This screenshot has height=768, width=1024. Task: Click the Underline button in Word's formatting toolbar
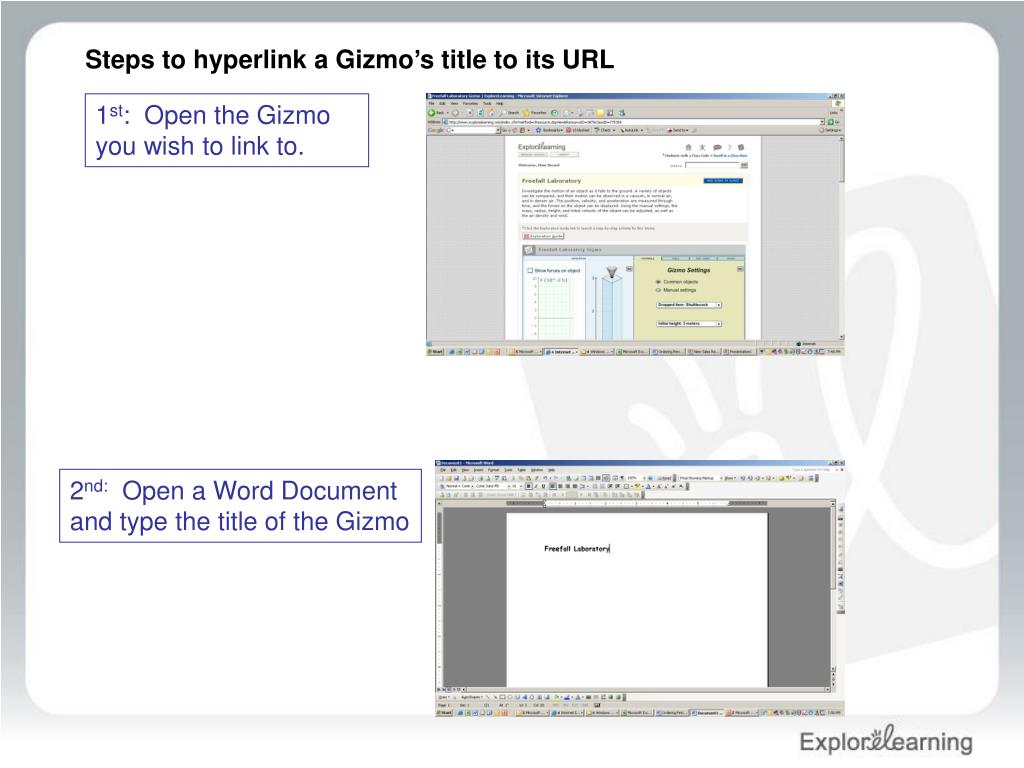pos(543,486)
